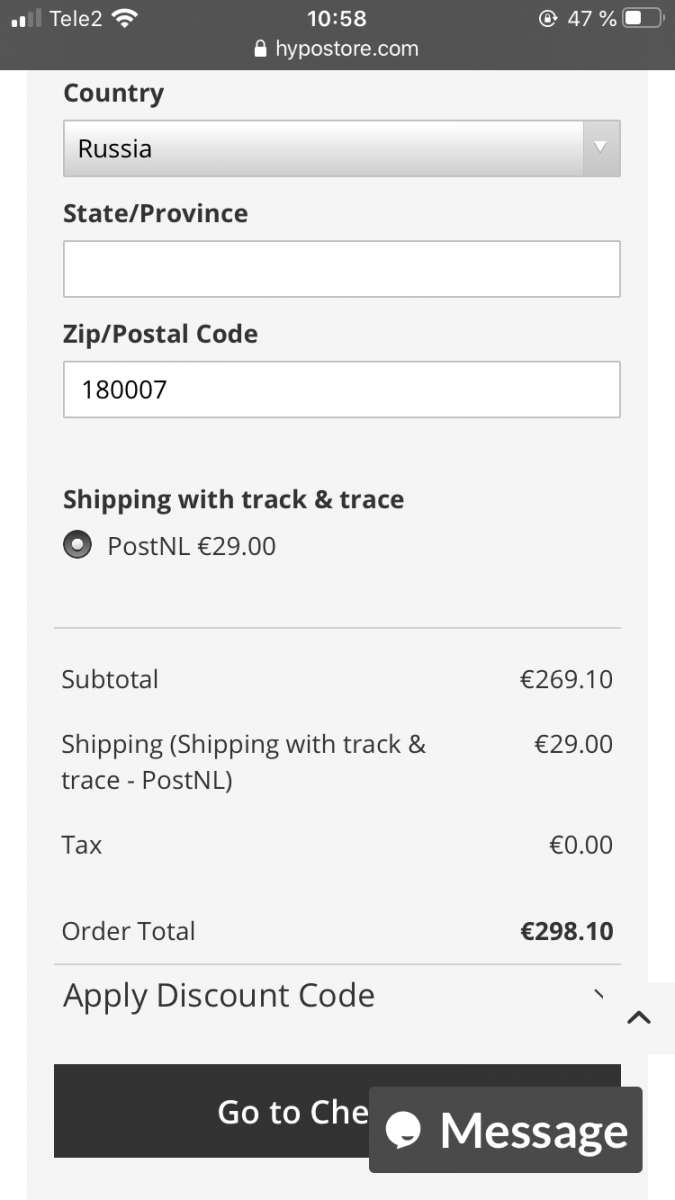Click the Order Total €298.10 amount
Screen dimensions: 675x1200
point(566,931)
